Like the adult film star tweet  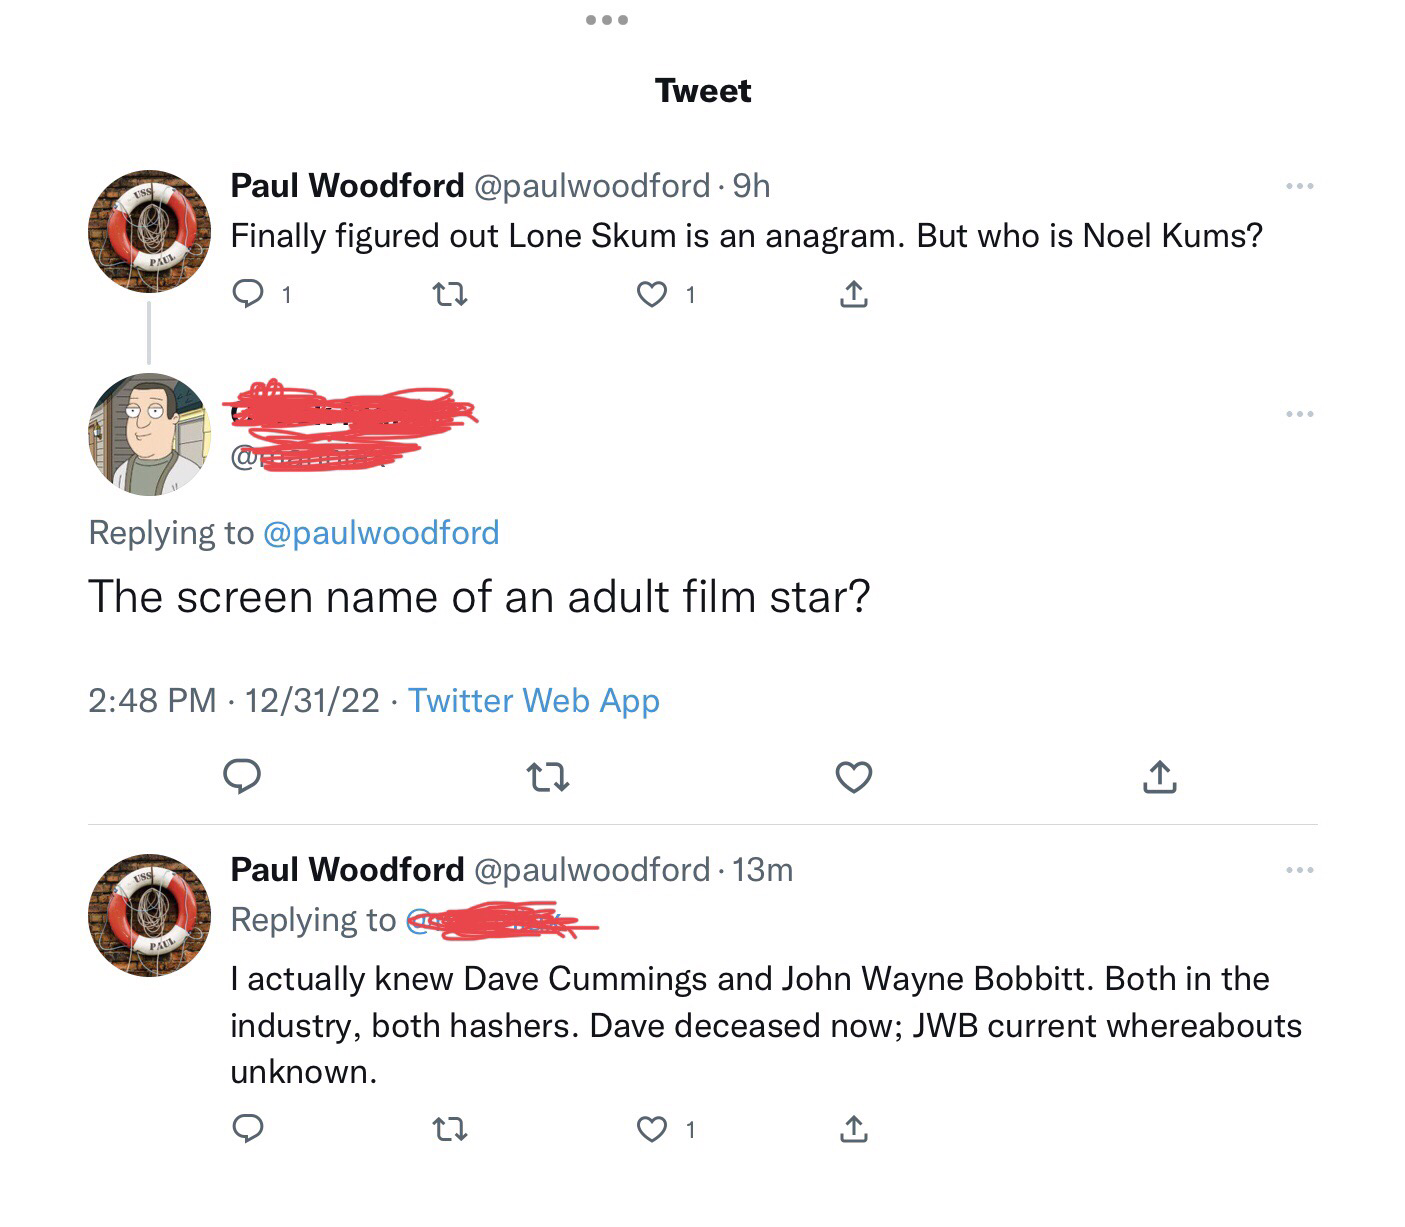[x=853, y=777]
